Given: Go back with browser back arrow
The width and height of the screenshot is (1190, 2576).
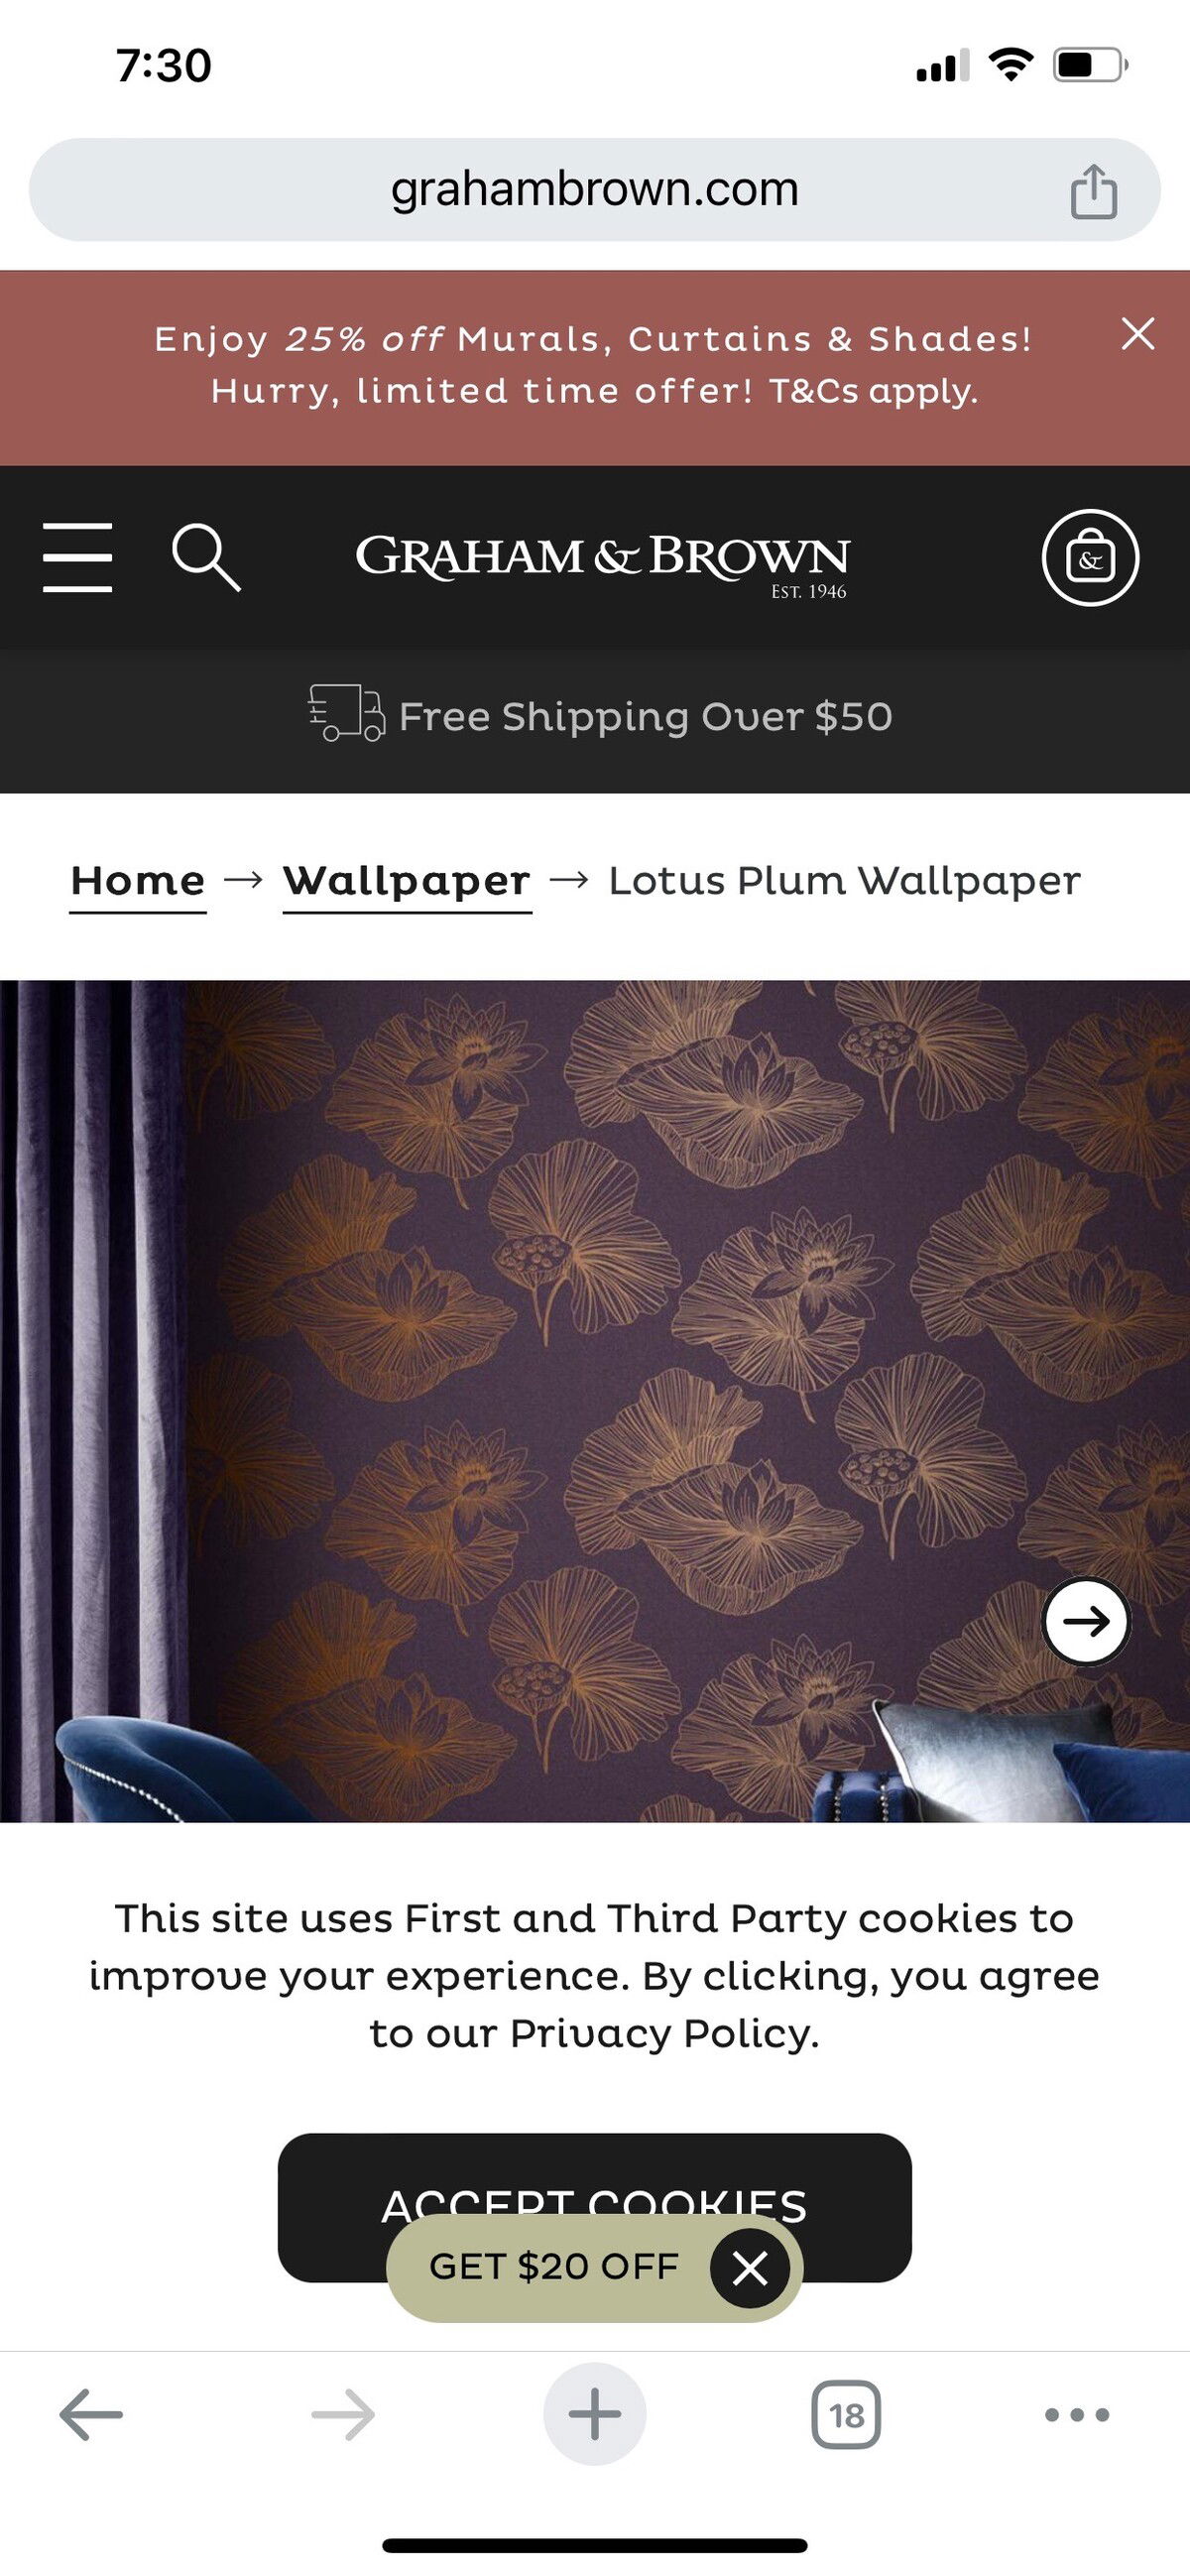Looking at the screenshot, I should 91,2414.
